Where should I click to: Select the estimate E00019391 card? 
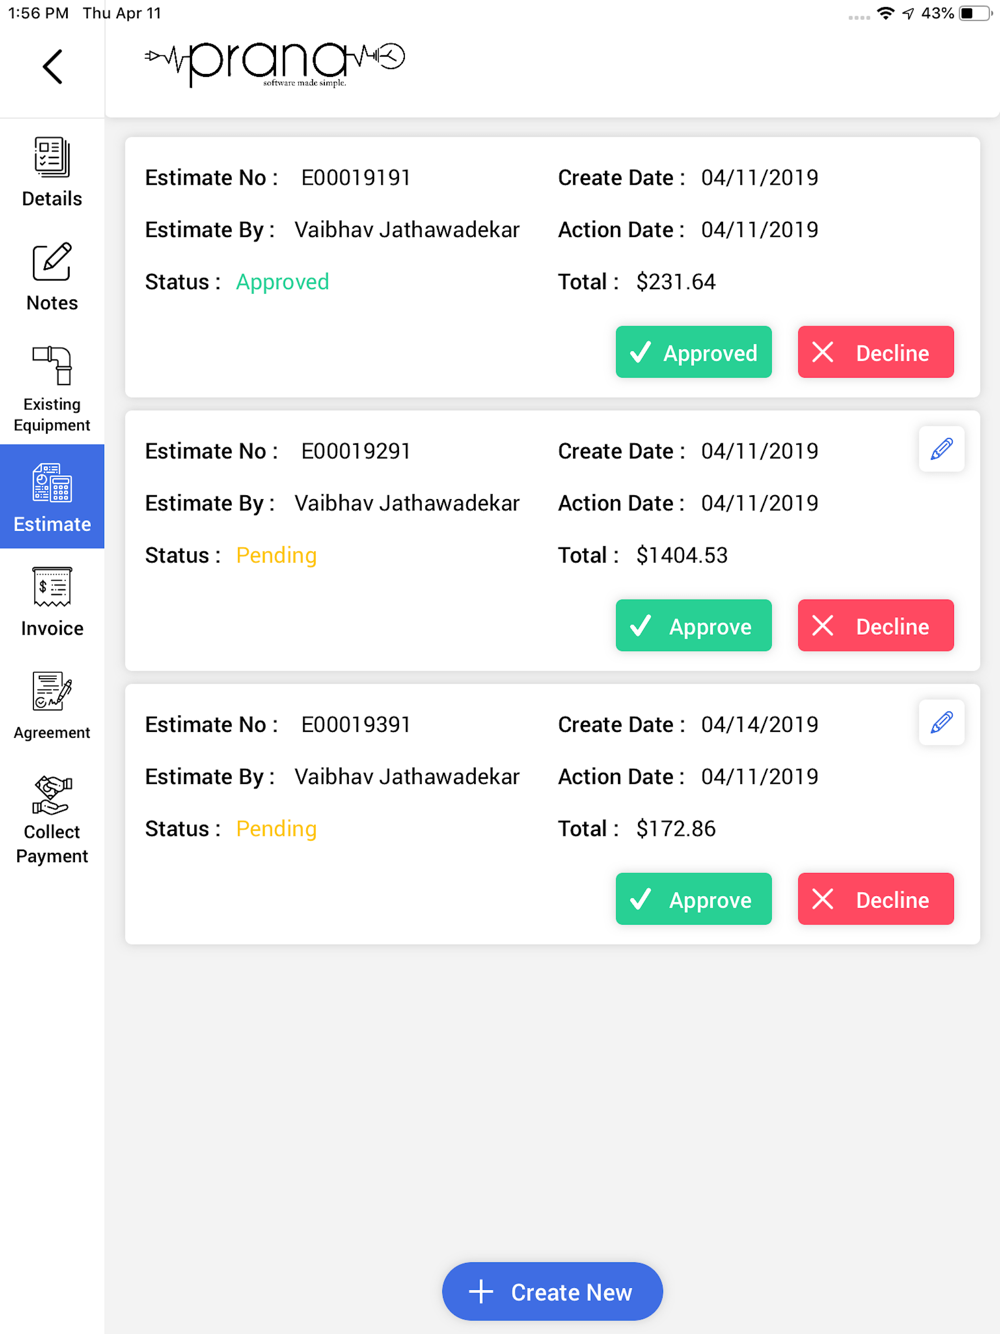pyautogui.click(x=552, y=814)
